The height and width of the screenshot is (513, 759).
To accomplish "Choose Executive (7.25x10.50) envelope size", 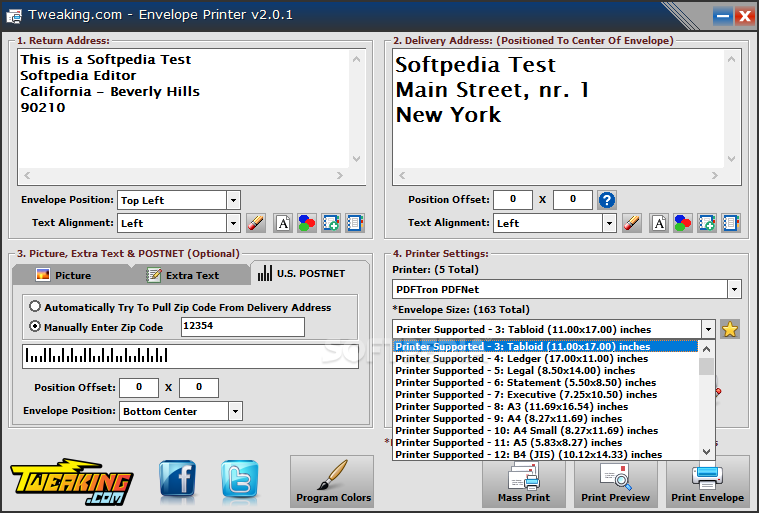I will tap(546, 394).
